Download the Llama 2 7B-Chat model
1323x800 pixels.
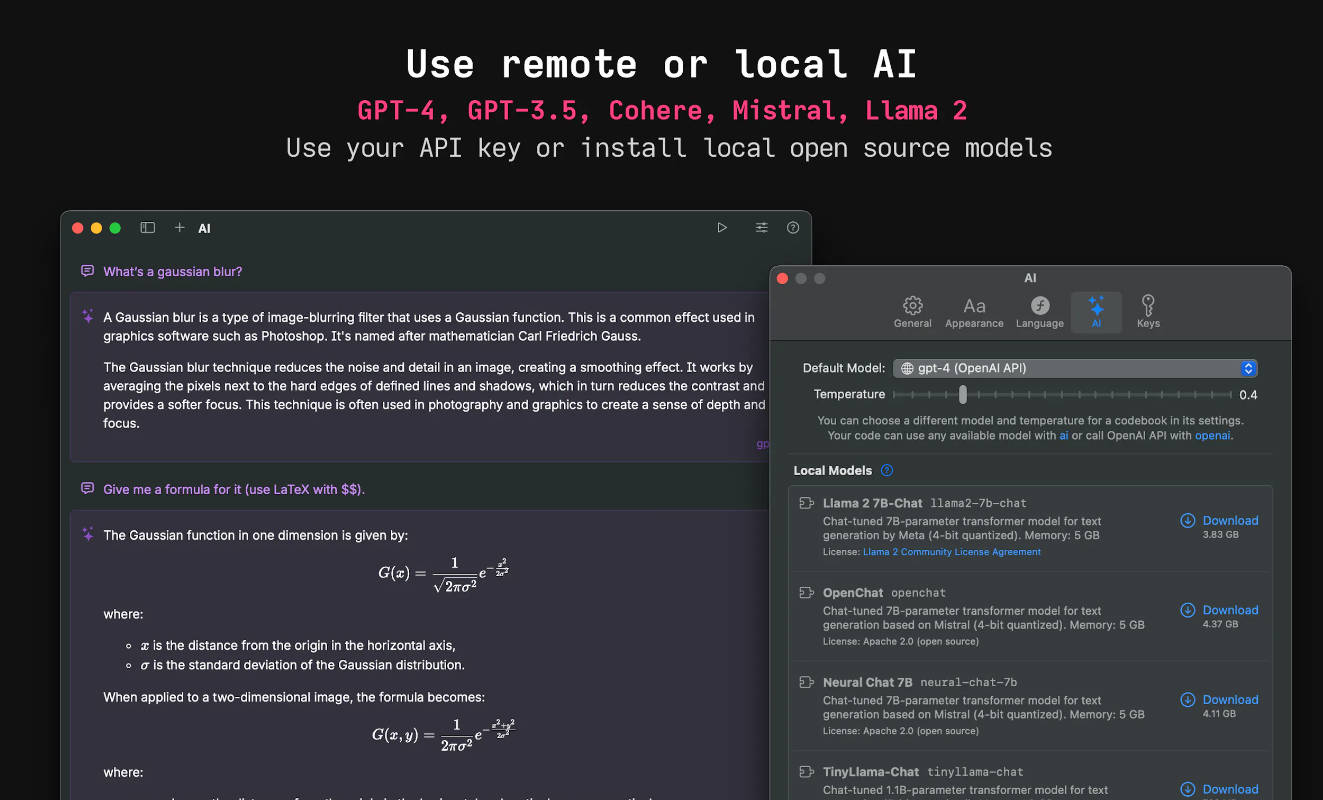(x=1229, y=521)
